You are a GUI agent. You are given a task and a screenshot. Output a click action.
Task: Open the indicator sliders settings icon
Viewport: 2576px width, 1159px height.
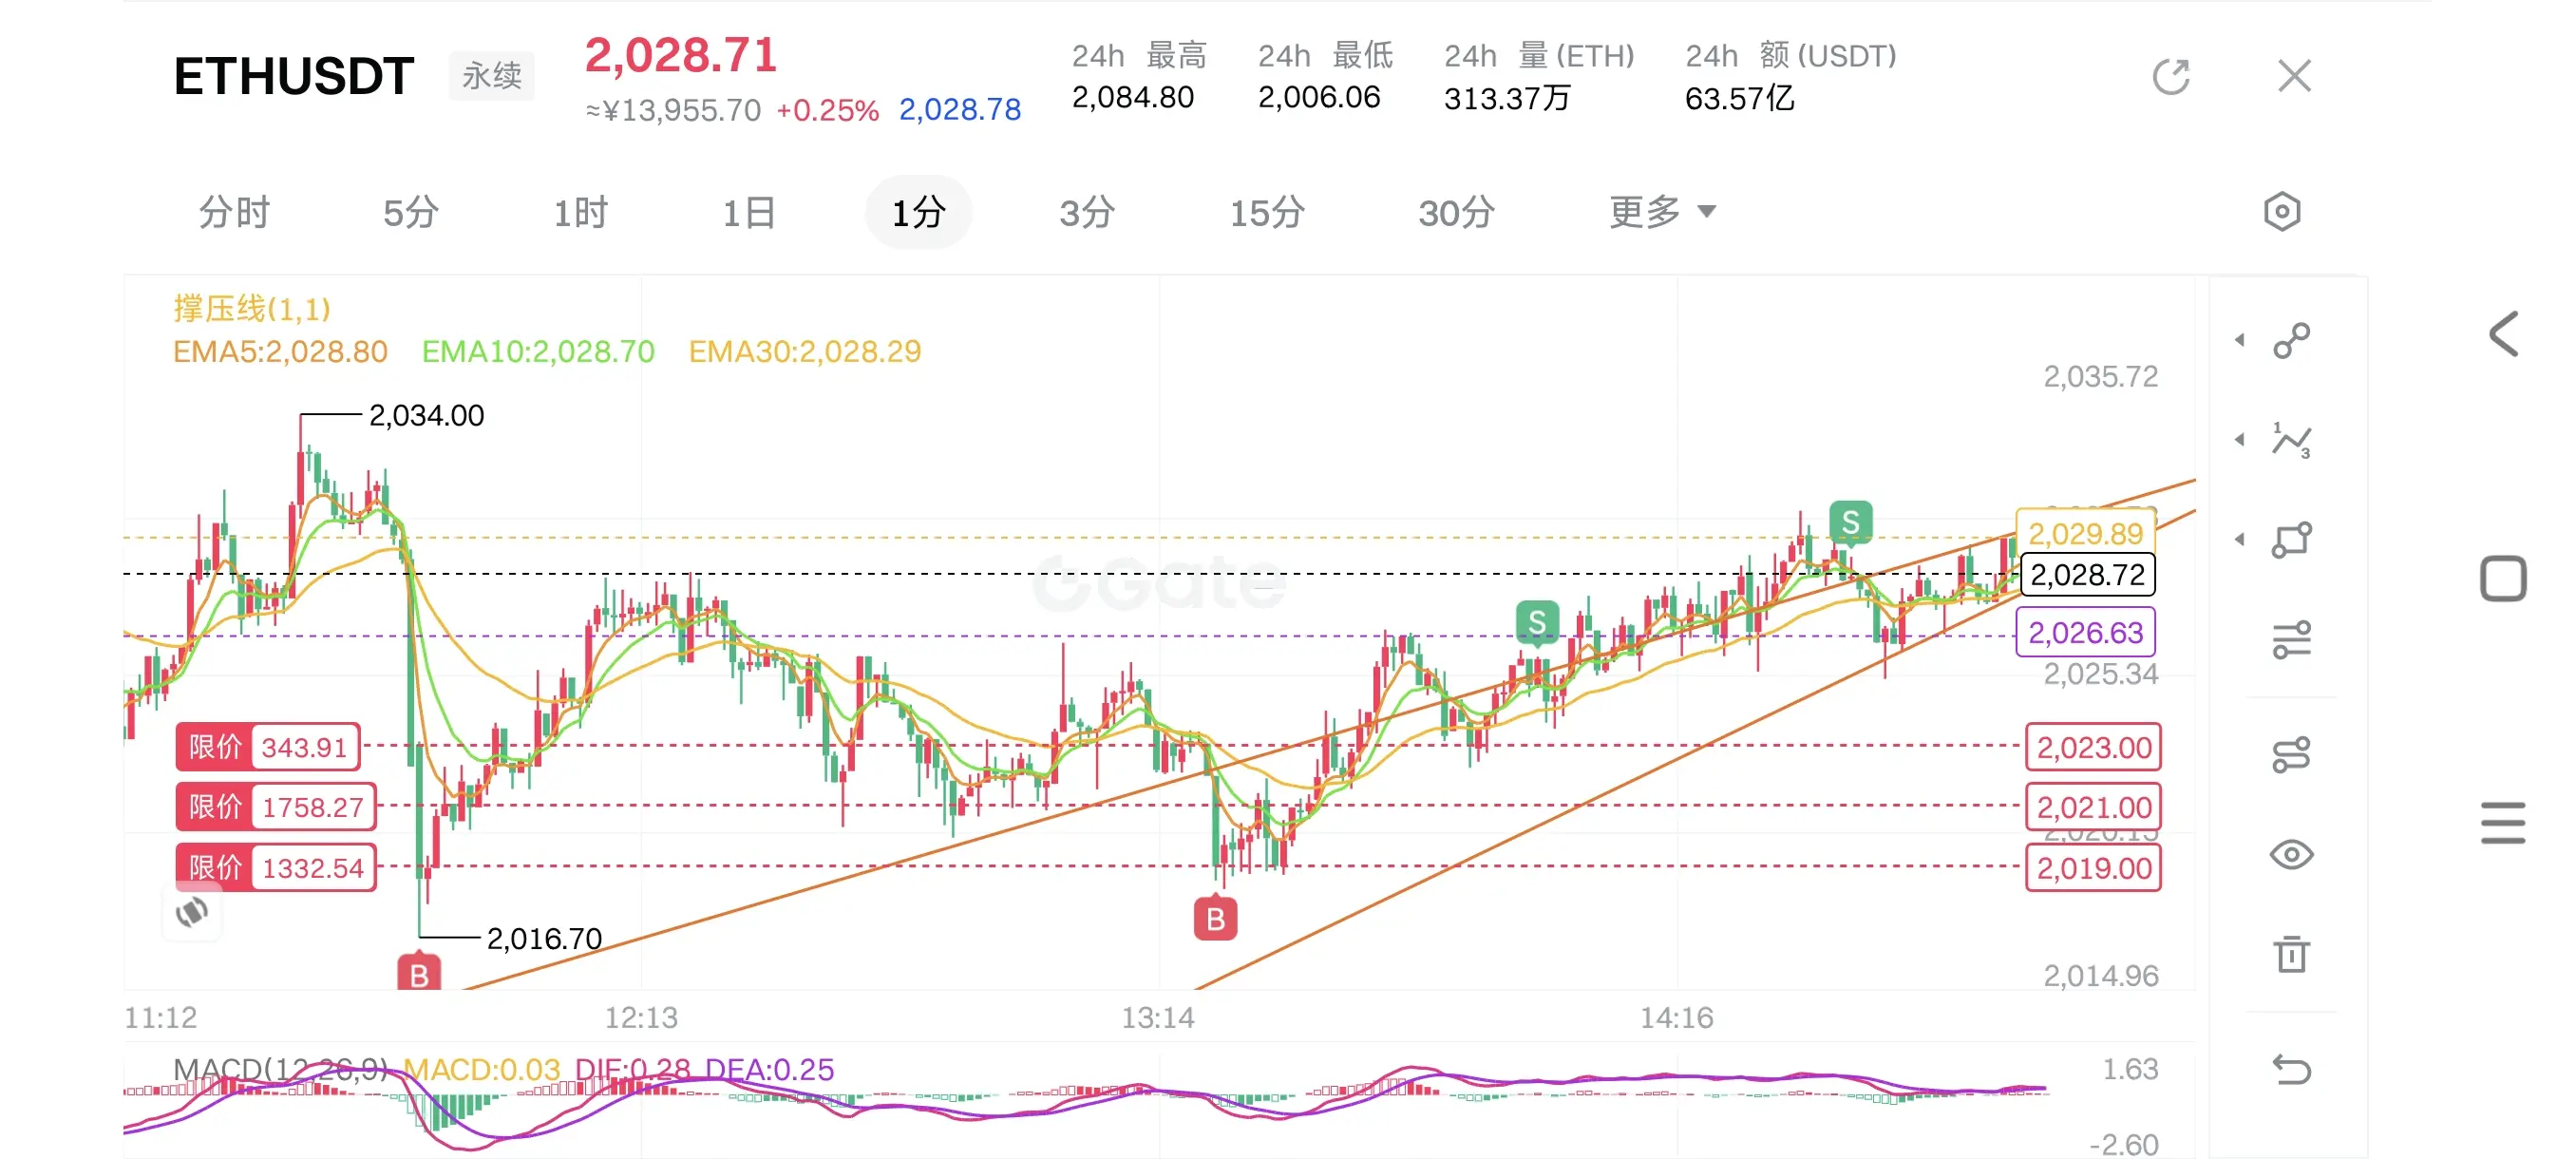(2291, 640)
